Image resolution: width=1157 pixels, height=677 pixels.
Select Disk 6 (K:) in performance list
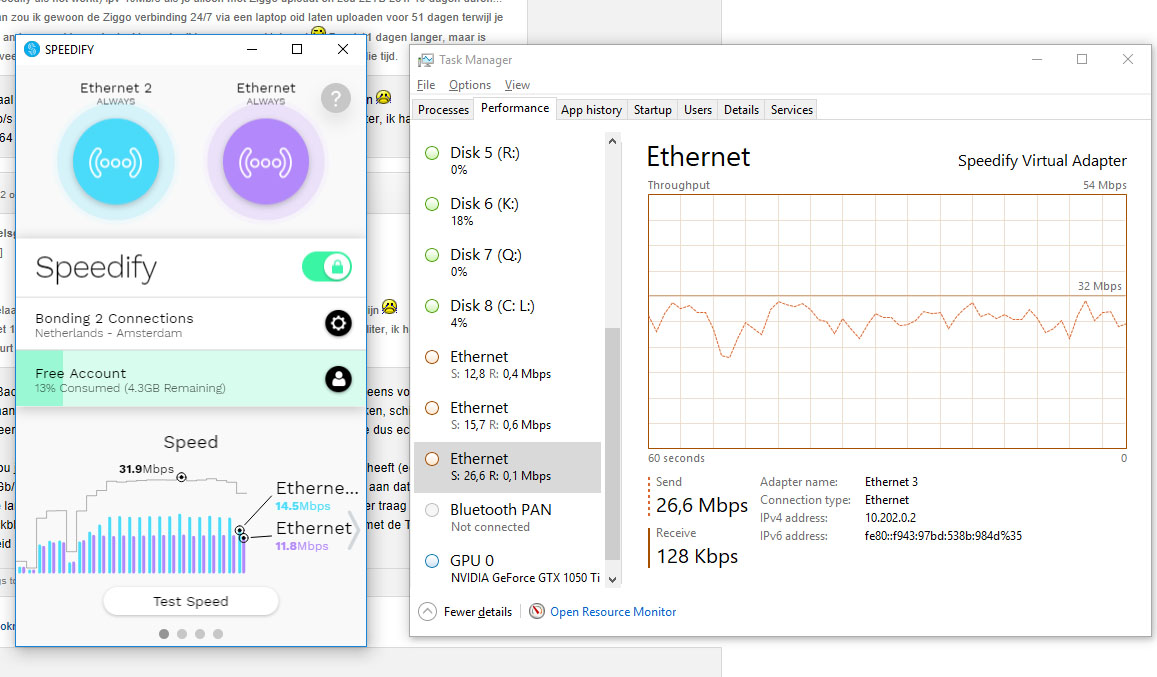[508, 211]
